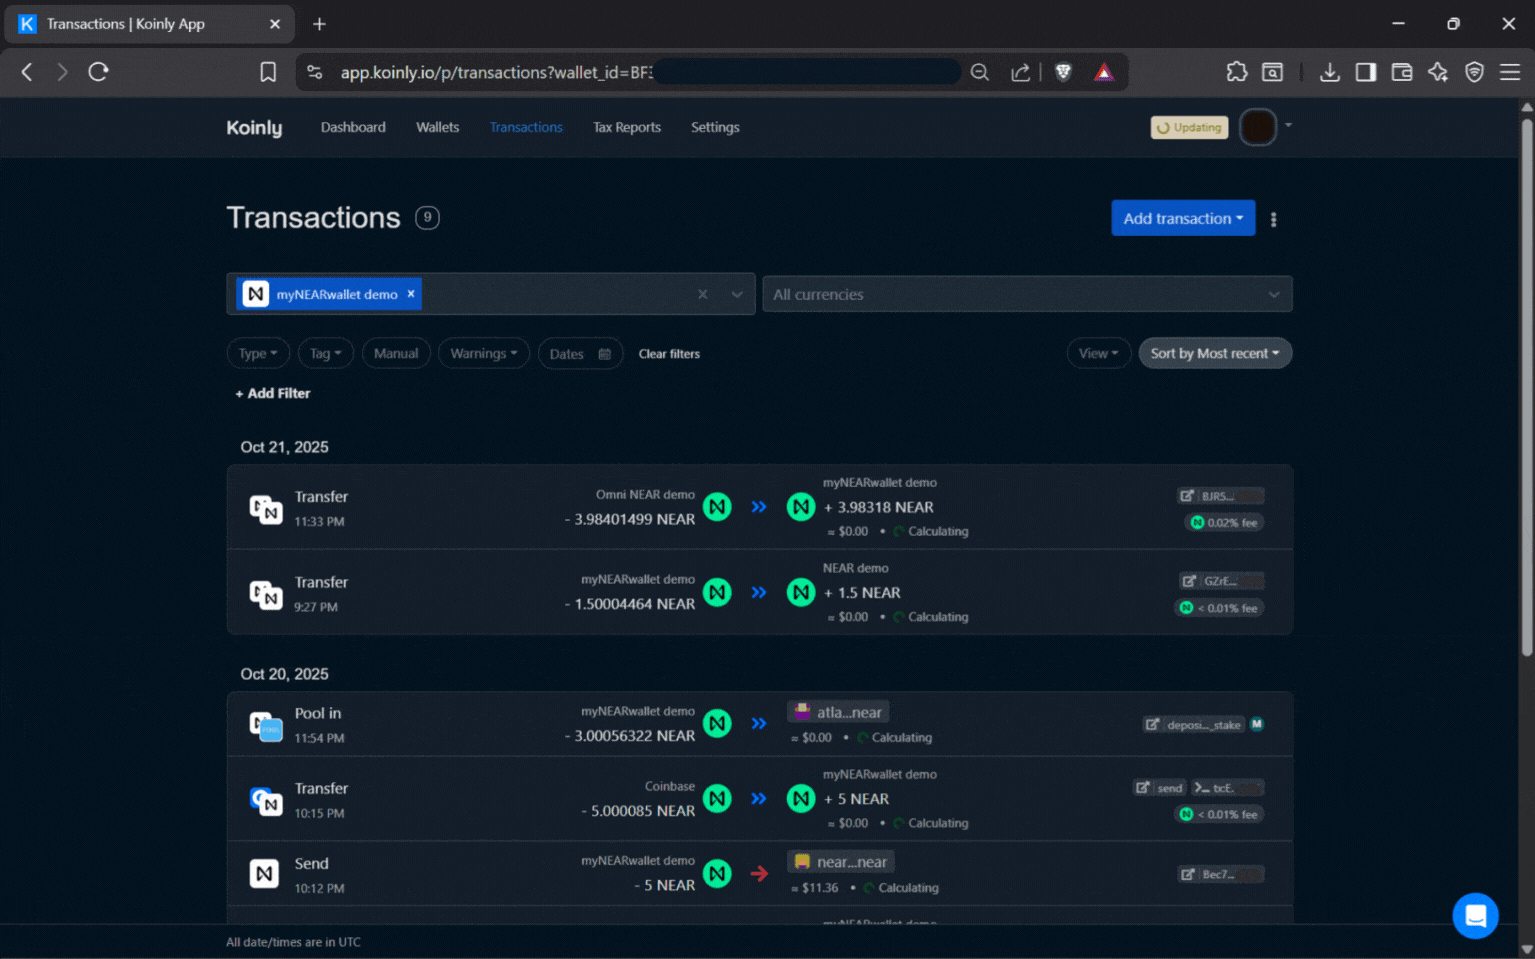Select the Pool in icon on the atla...near row
The height and width of the screenshot is (959, 1535).
pyautogui.click(x=266, y=724)
